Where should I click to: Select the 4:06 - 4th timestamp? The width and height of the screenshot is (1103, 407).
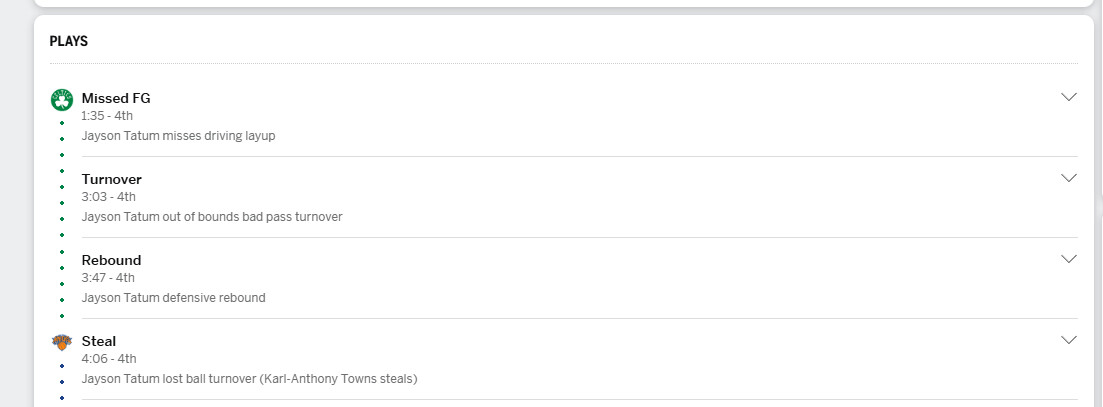(x=109, y=359)
